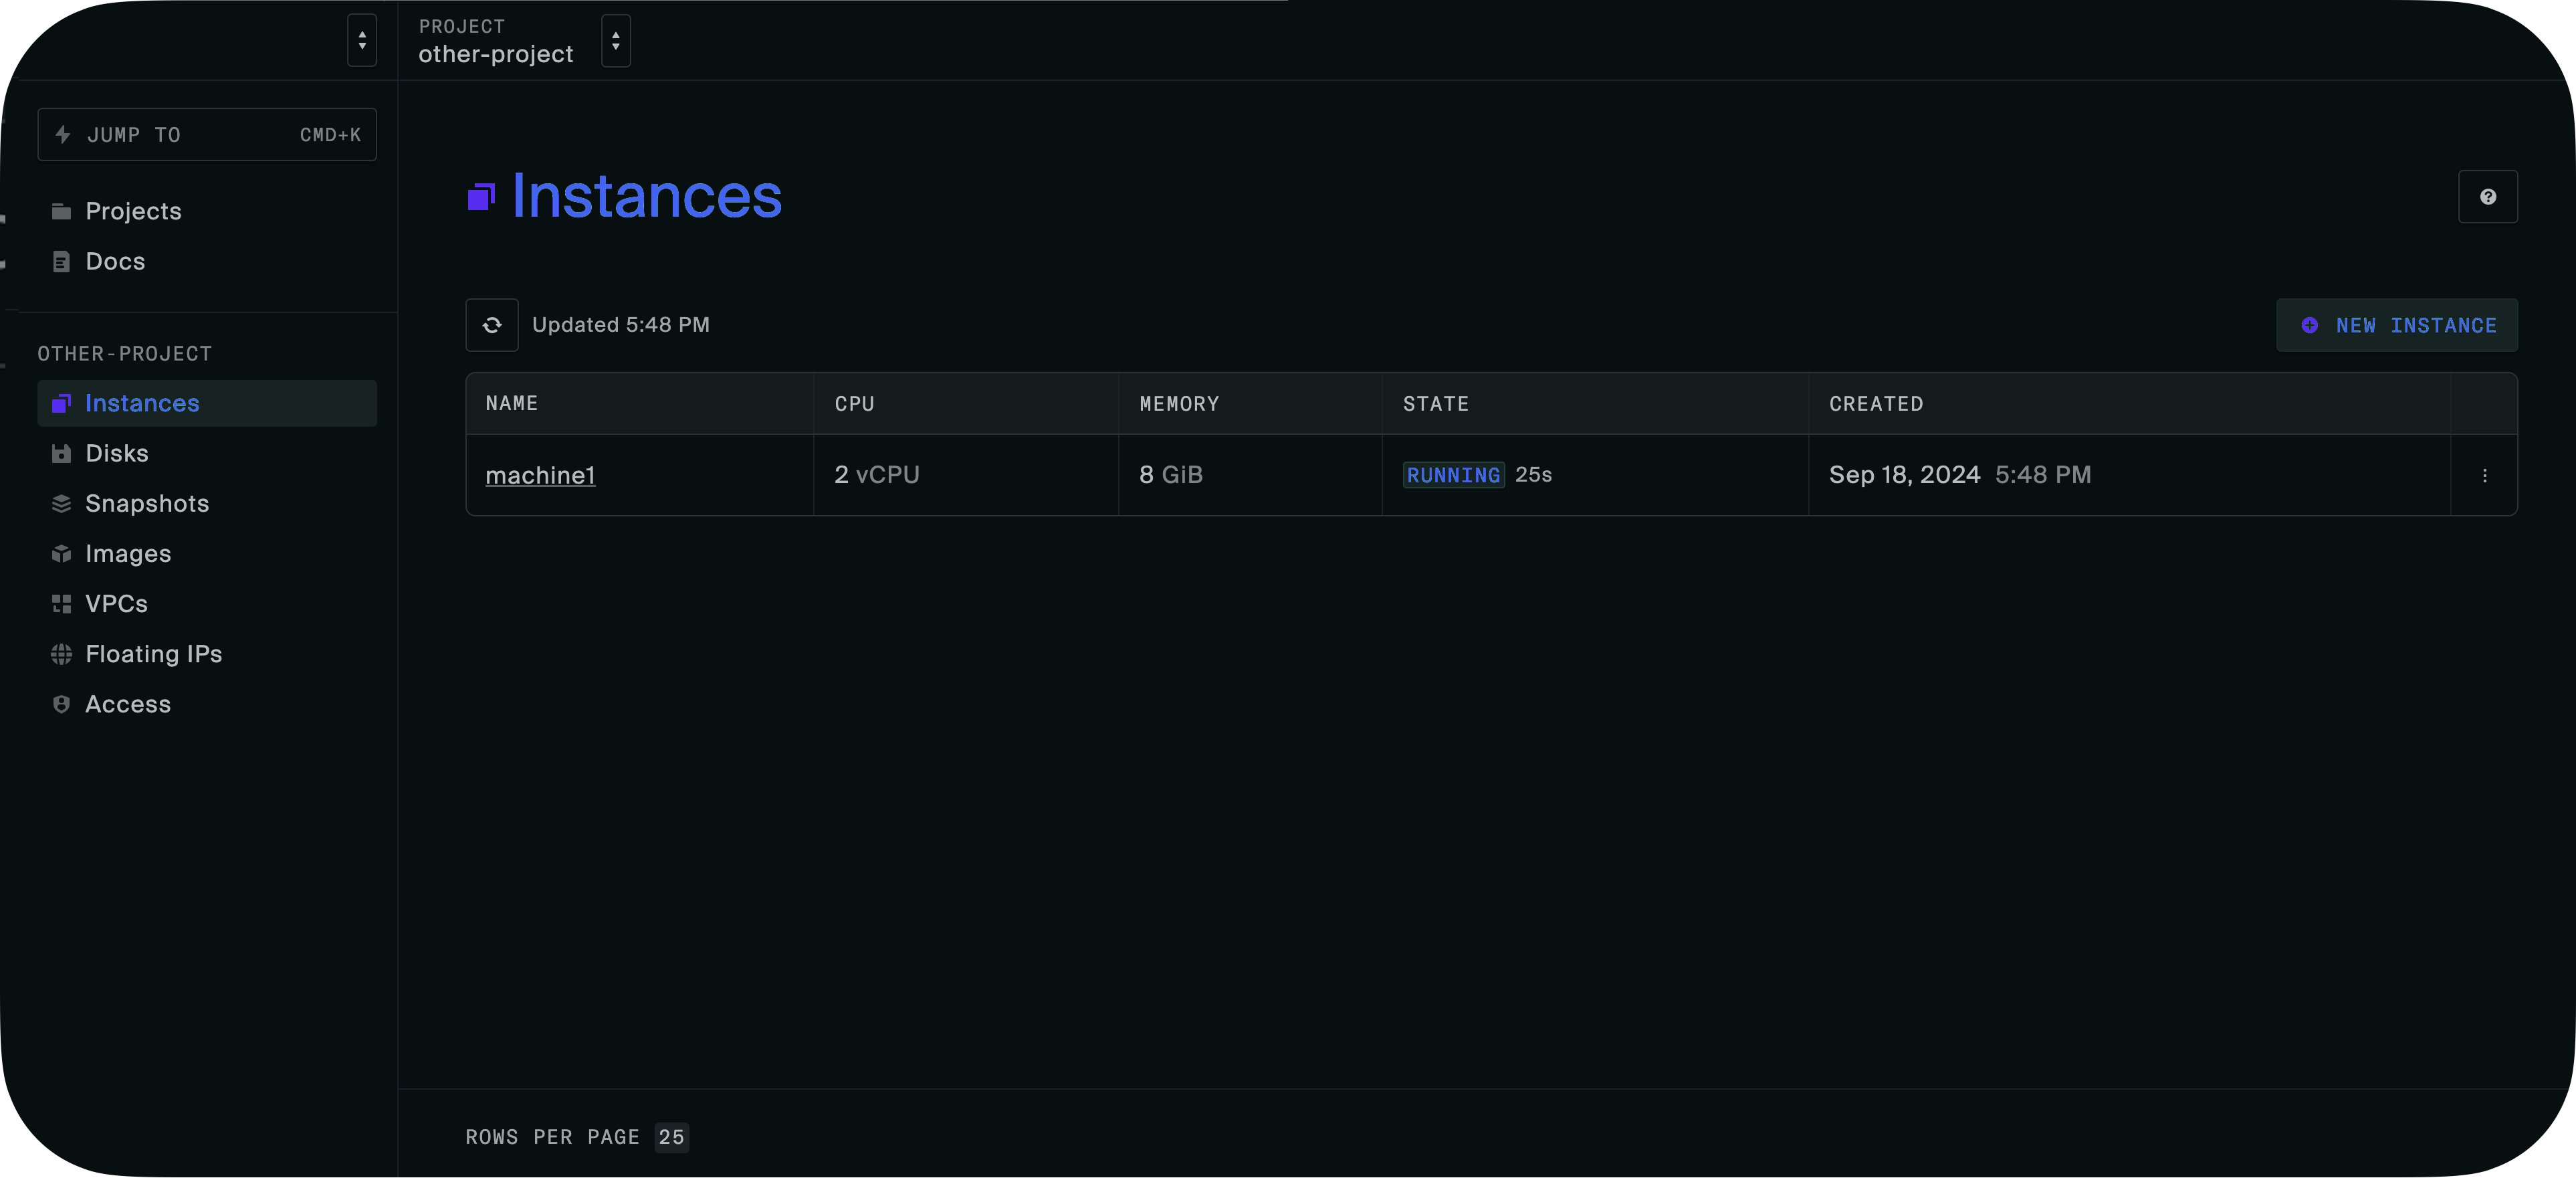Click the Access shield icon

[61, 705]
